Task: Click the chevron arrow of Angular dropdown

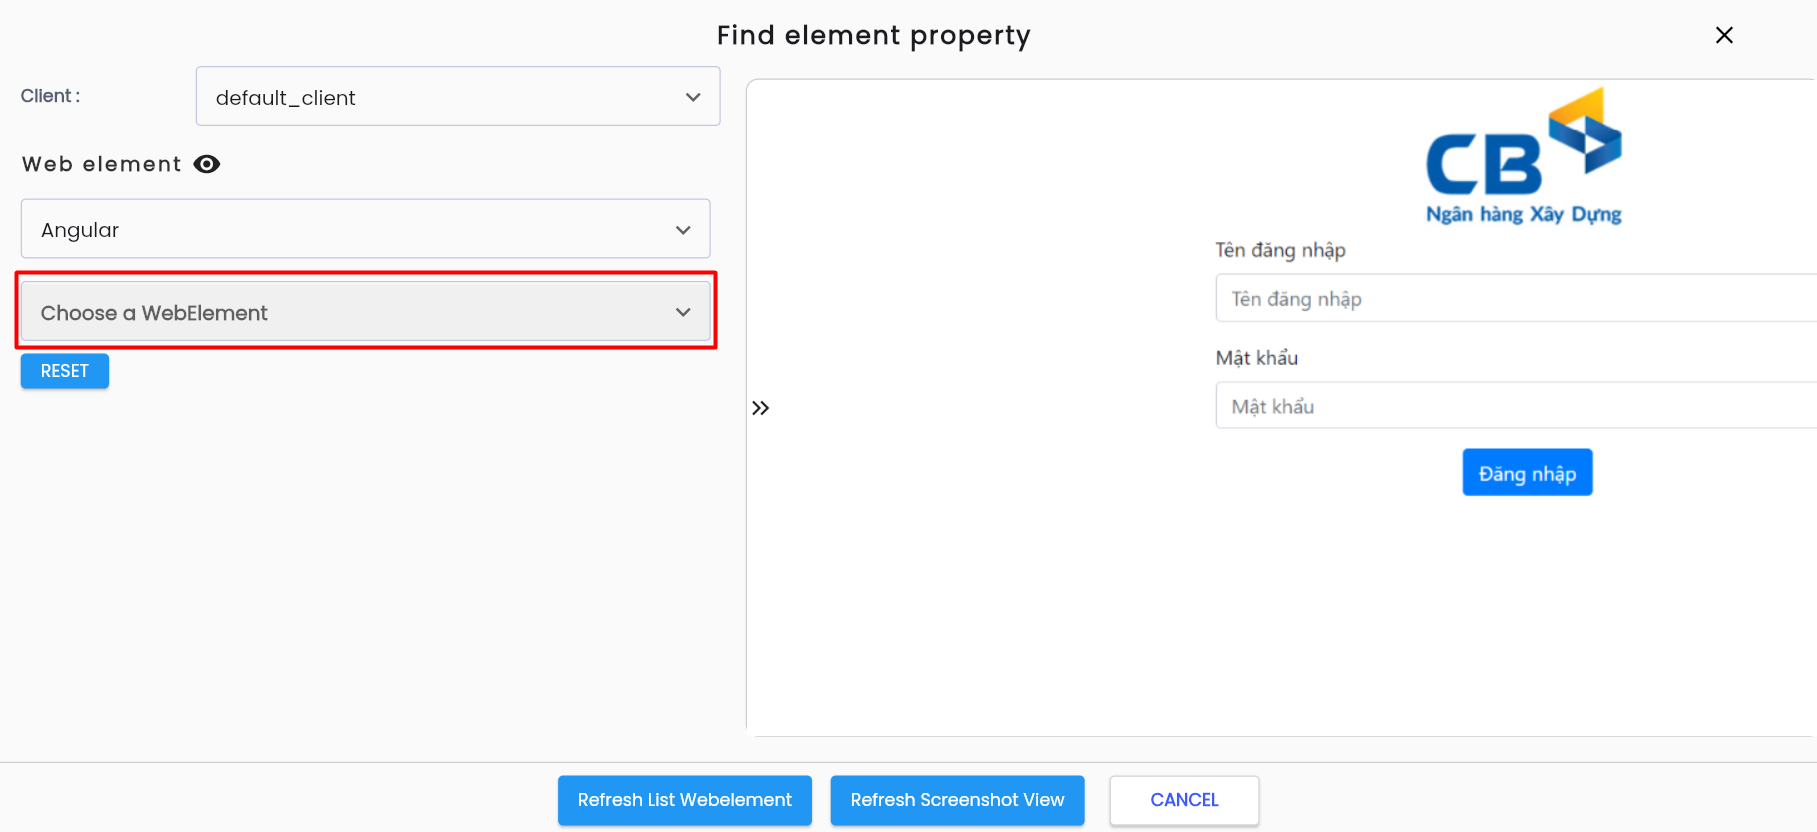Action: click(x=683, y=230)
